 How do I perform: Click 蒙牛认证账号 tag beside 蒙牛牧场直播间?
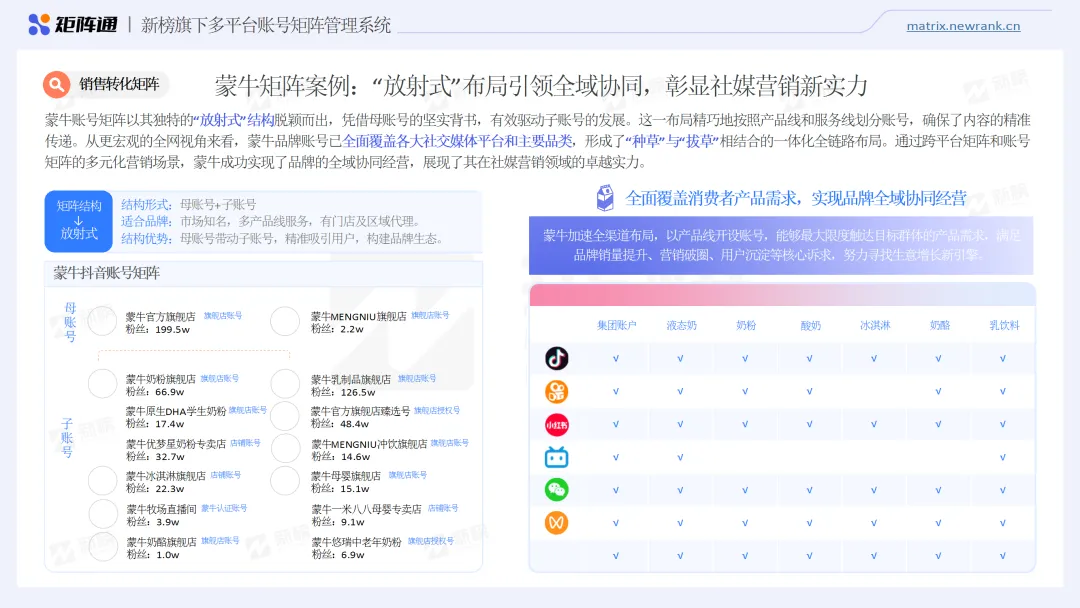224,508
